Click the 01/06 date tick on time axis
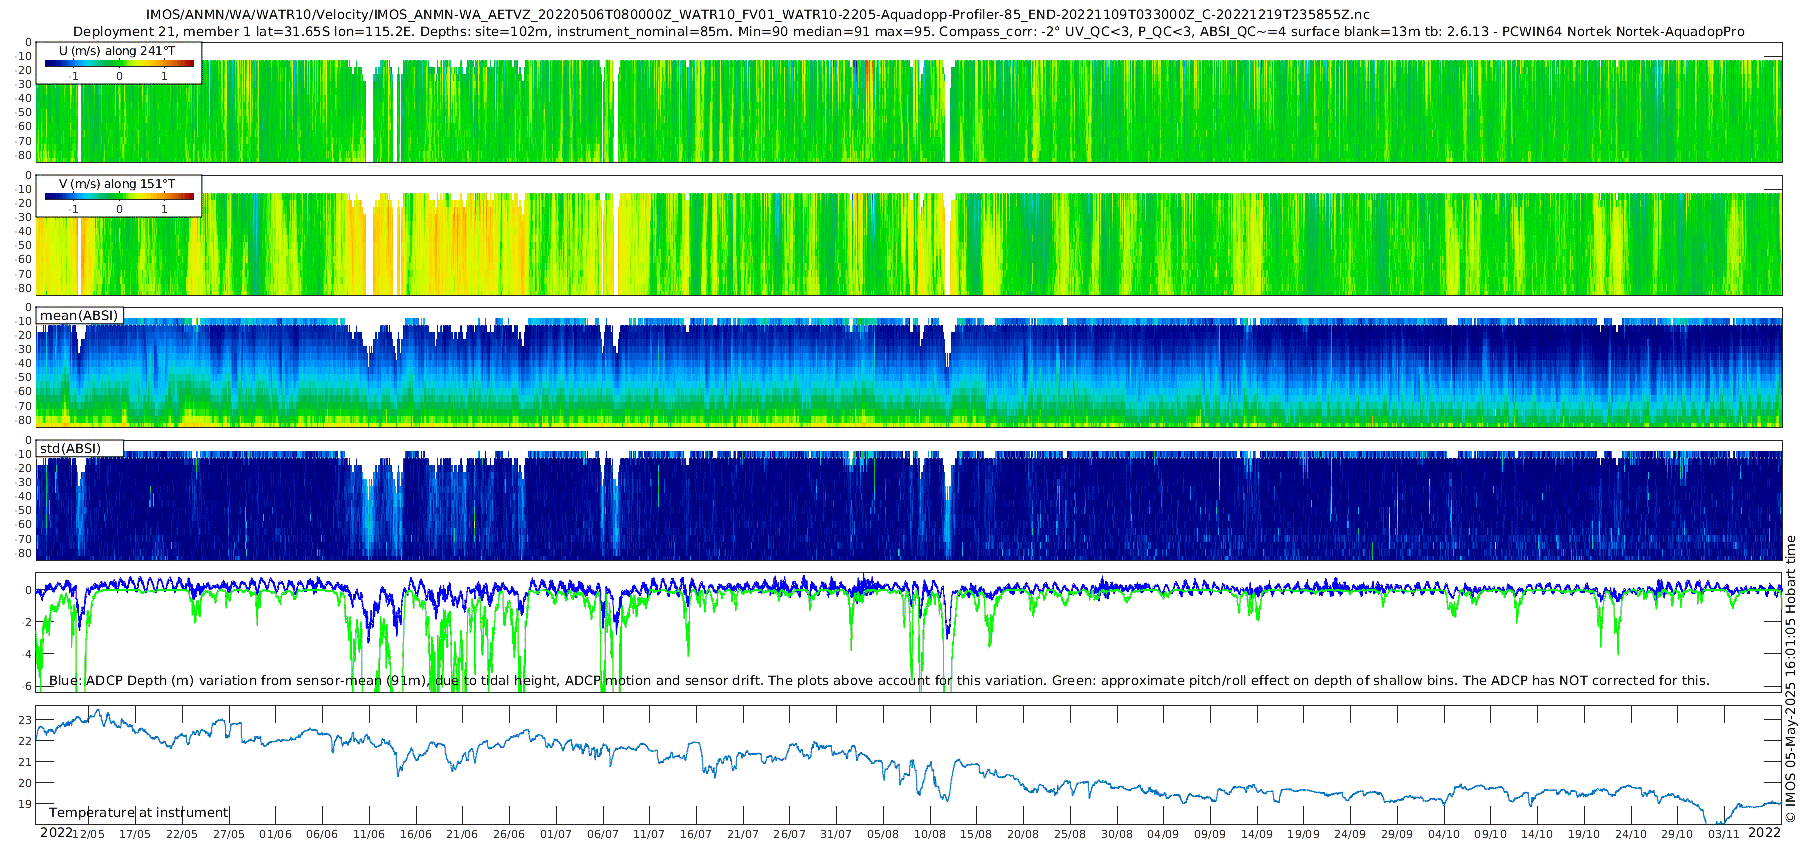This screenshot has width=1800, height=850. (275, 834)
